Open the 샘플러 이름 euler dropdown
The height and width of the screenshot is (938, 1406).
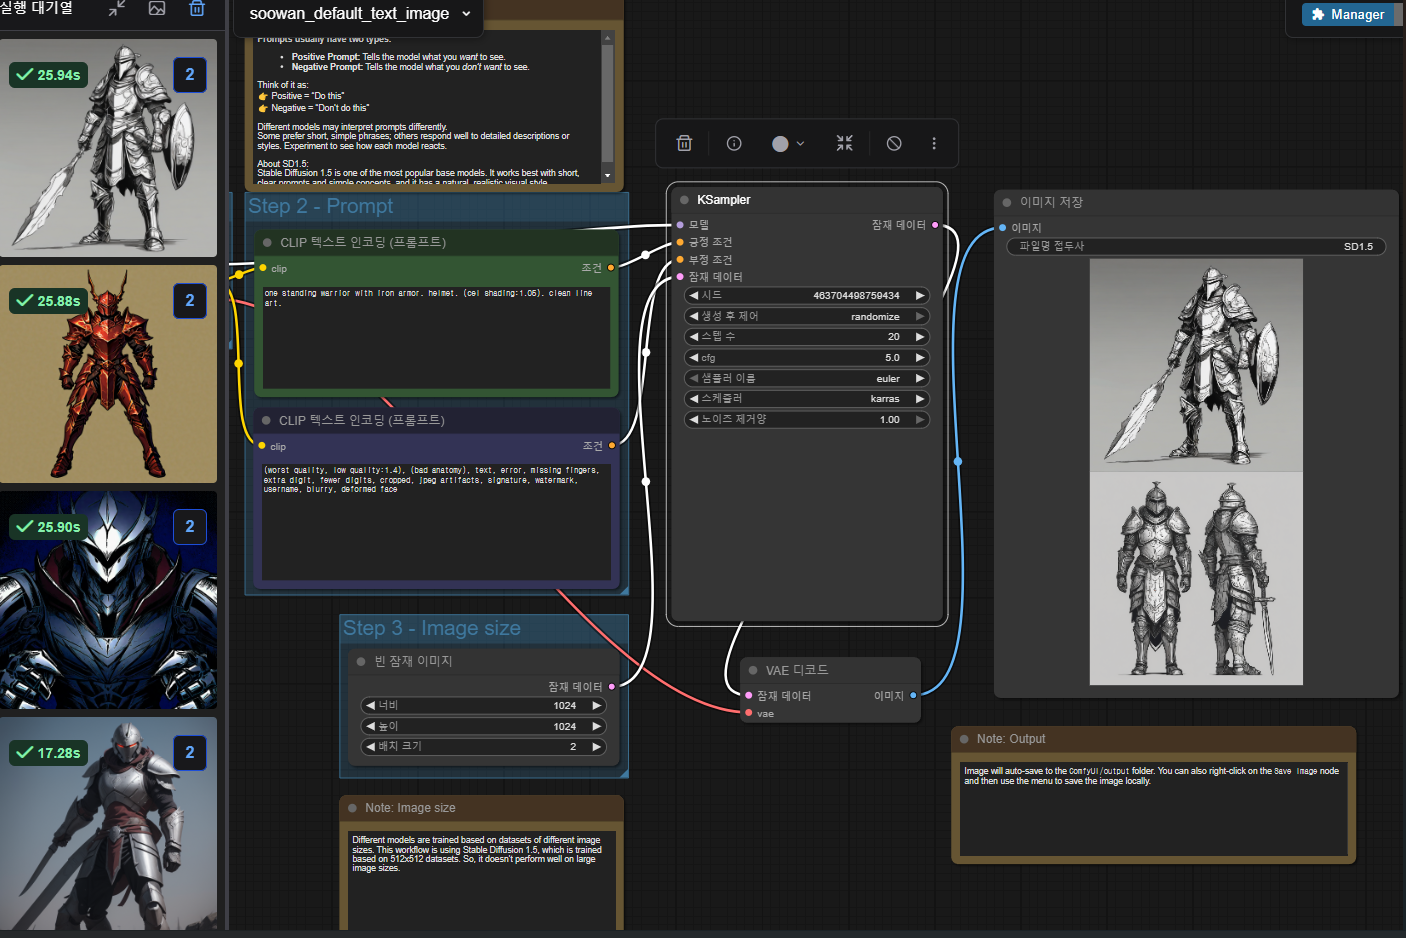pos(807,378)
